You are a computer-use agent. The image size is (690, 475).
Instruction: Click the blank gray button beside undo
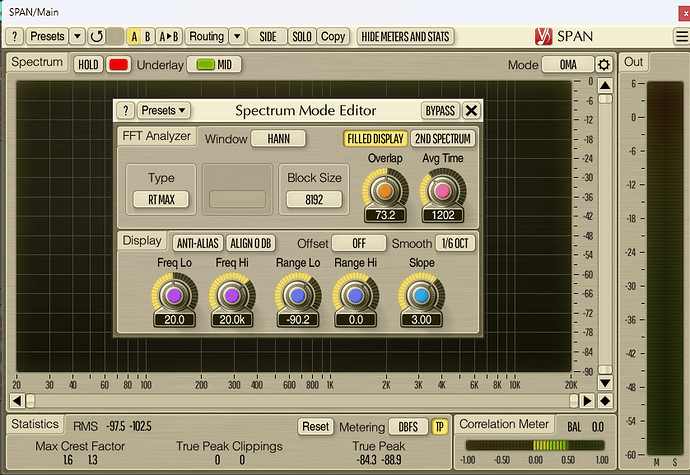pos(115,37)
